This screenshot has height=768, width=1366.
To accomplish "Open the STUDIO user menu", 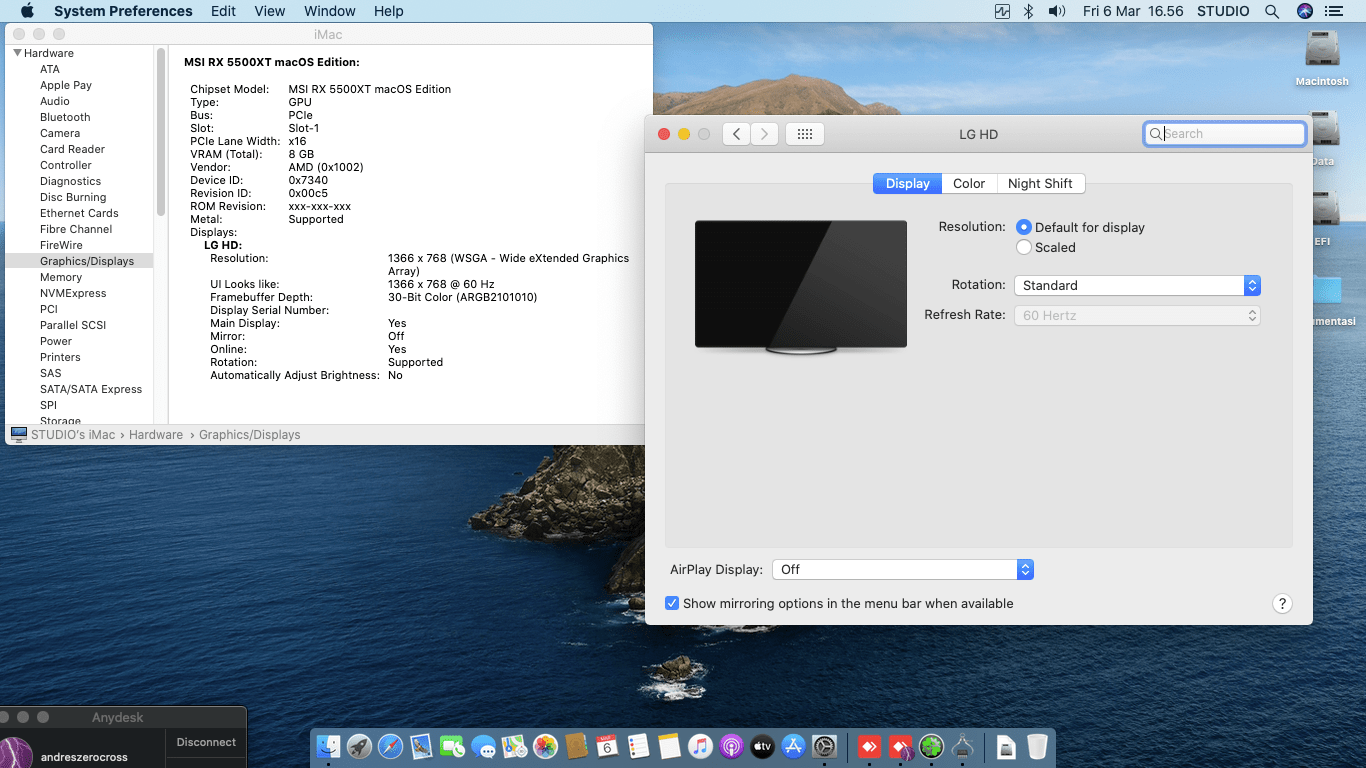I will click(1223, 11).
